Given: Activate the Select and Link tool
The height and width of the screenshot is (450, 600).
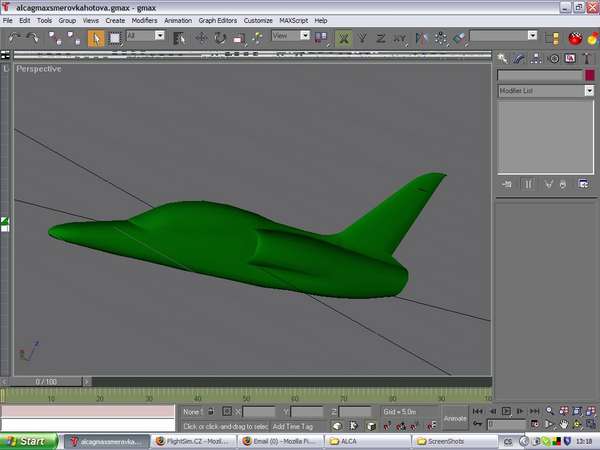Looking at the screenshot, I should 55,38.
